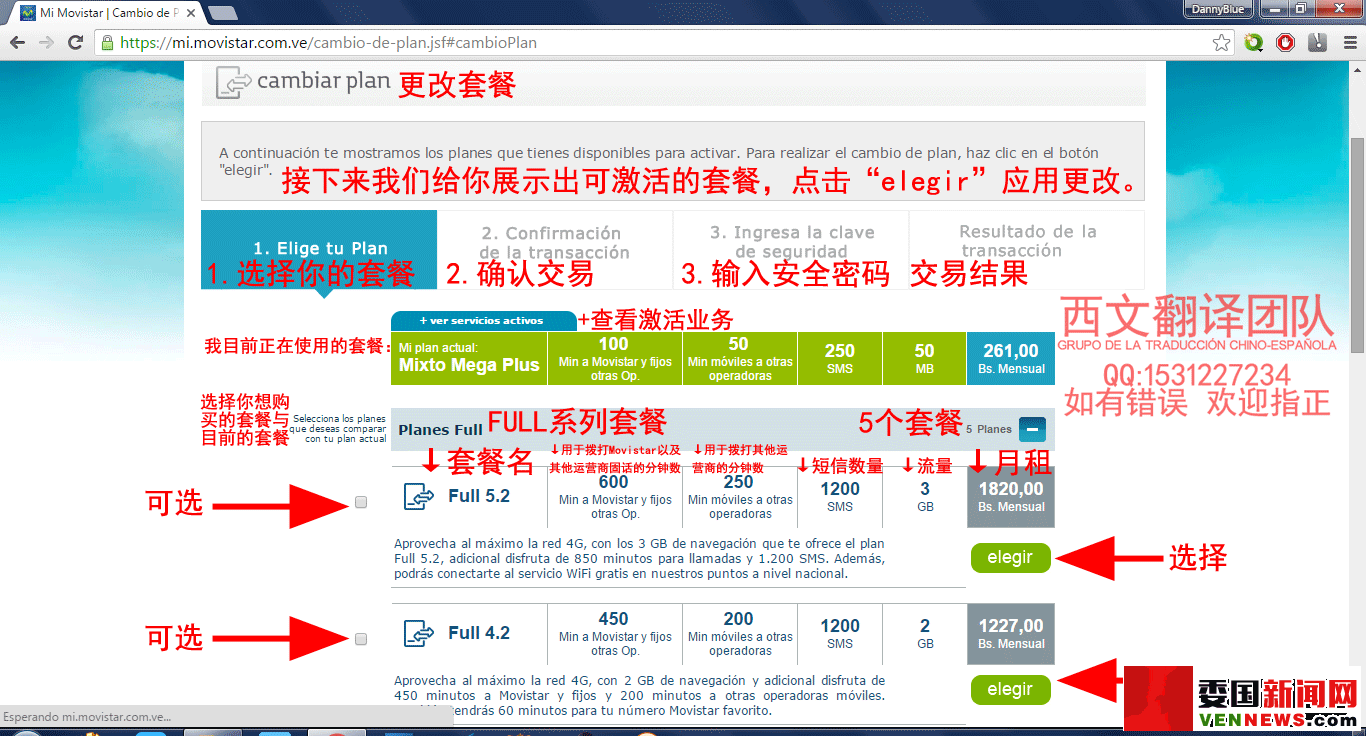Image resolution: width=1366 pixels, height=736 pixels.
Task: Open the DannyBlue profile button
Action: point(1219,9)
